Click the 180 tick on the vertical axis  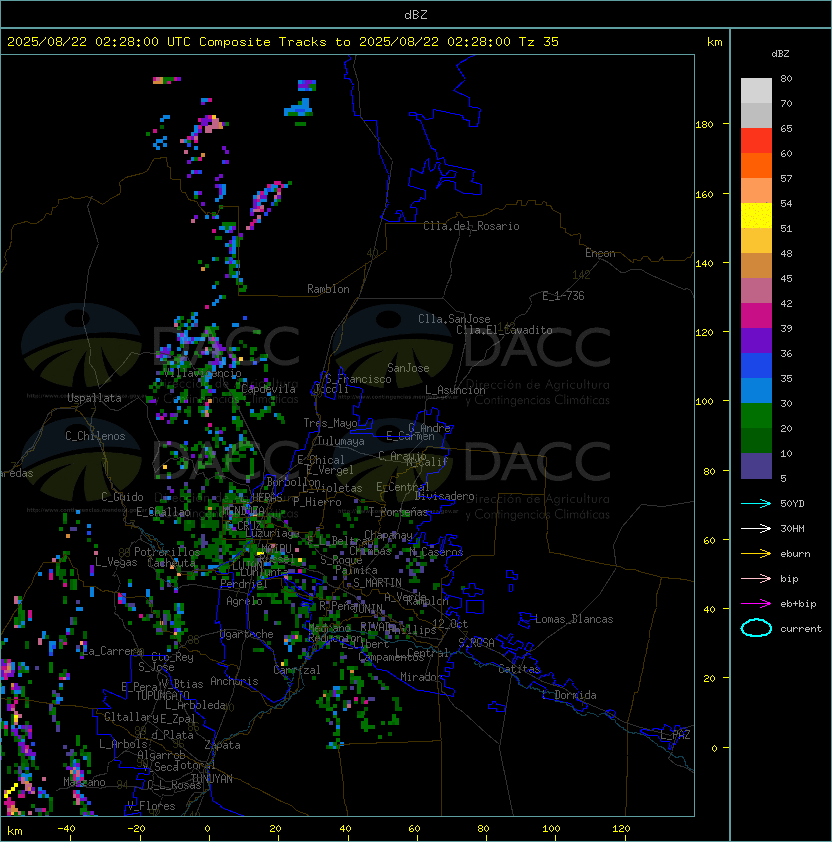coord(704,125)
